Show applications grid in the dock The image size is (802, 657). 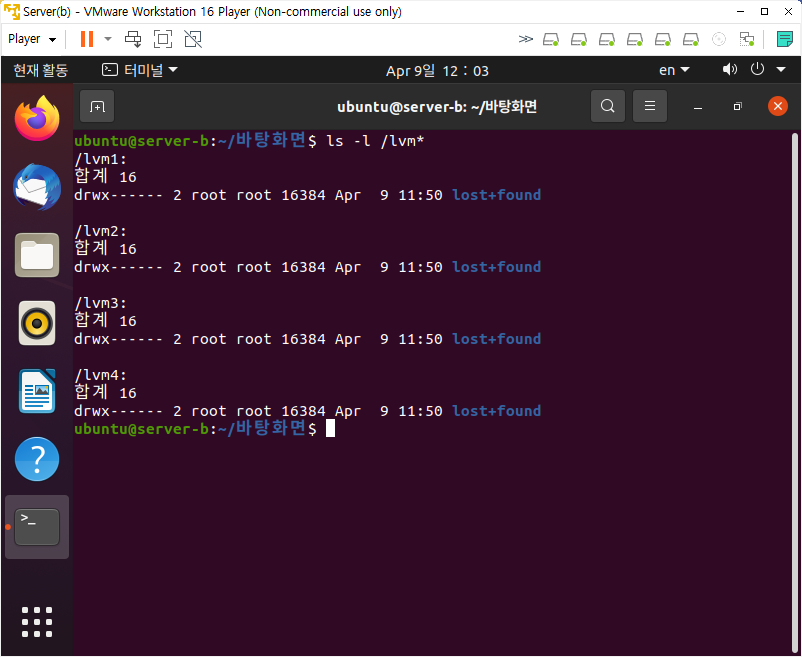(37, 622)
